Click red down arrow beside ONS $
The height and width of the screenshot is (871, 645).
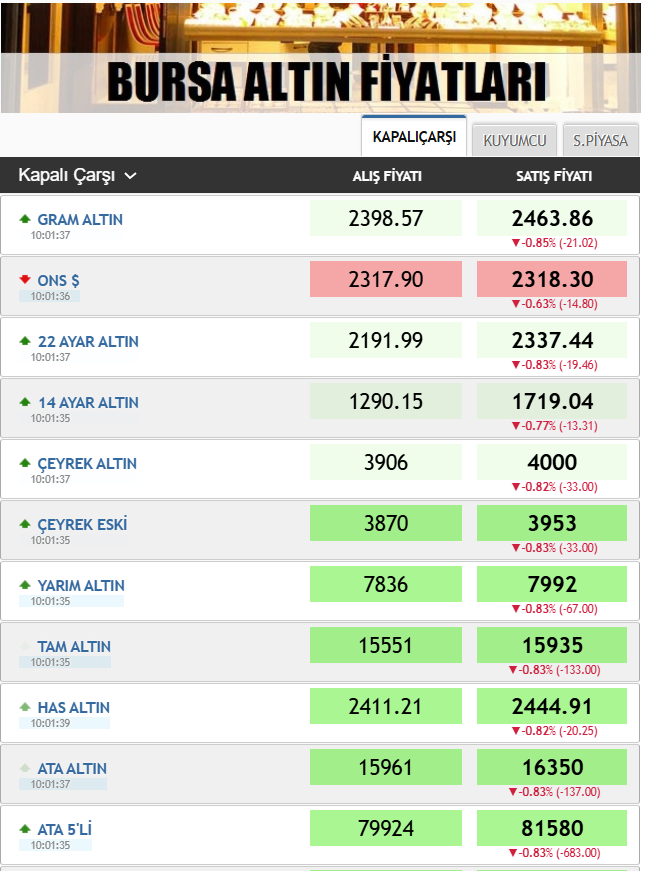click(x=25, y=280)
